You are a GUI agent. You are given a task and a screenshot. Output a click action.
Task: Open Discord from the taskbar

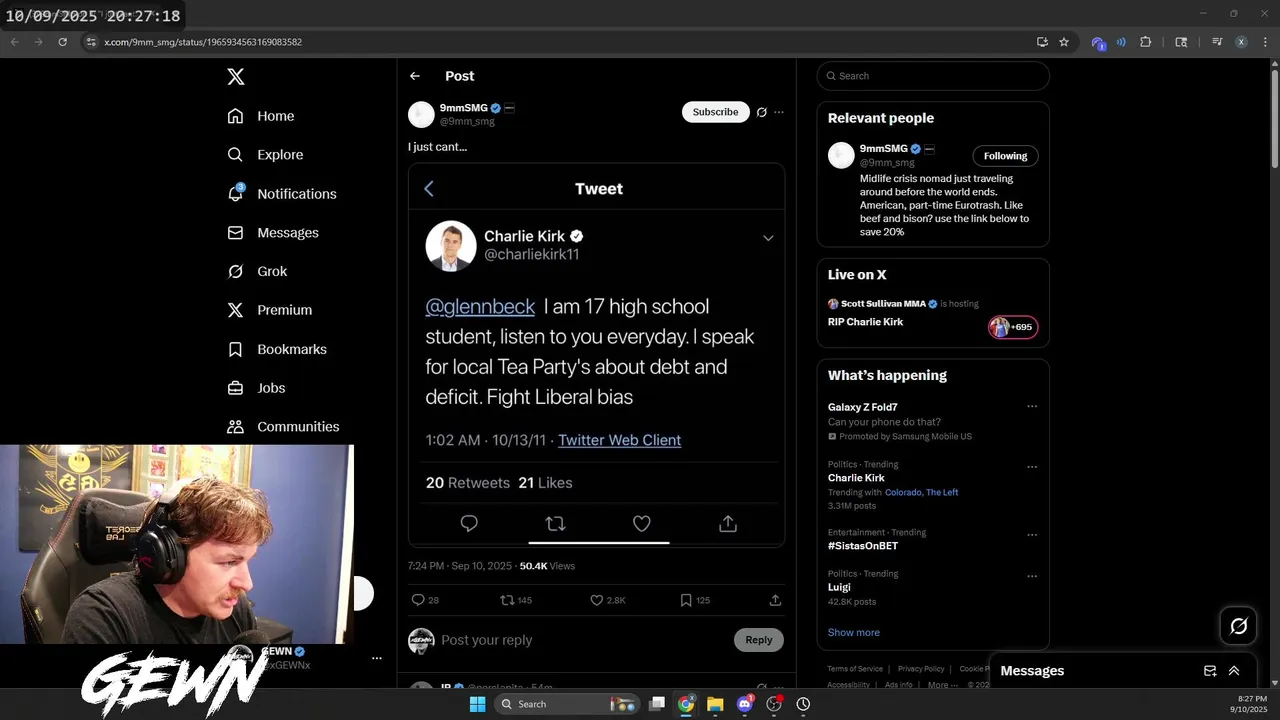[744, 704]
